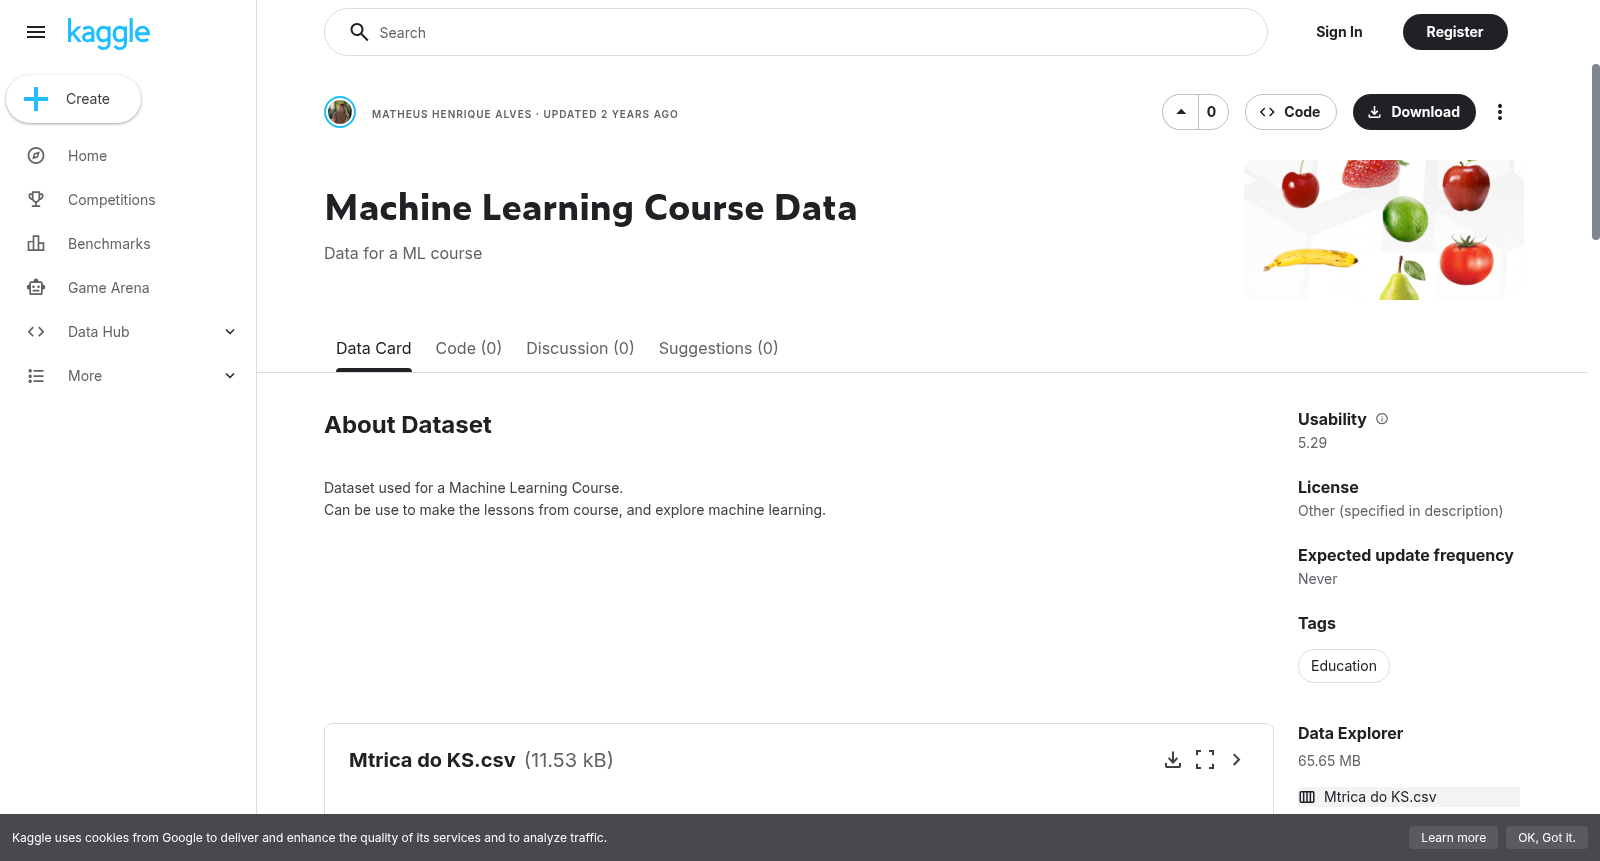Click the Code button in header
Screen dimensions: 1600x861
(x=1290, y=112)
